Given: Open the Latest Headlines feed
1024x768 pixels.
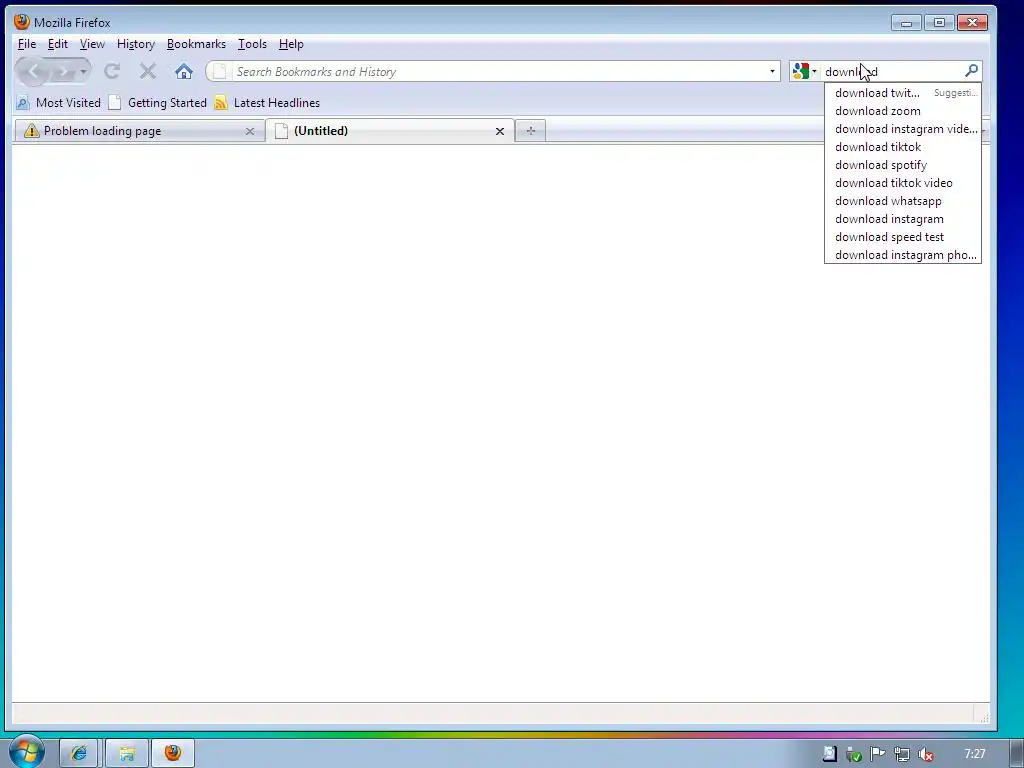Looking at the screenshot, I should point(267,103).
